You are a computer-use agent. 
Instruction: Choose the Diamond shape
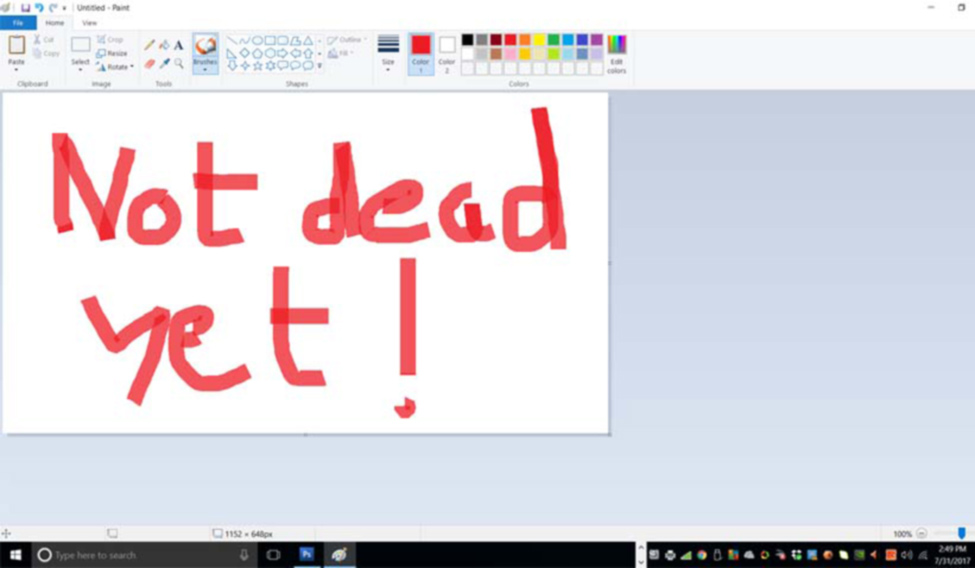244,53
